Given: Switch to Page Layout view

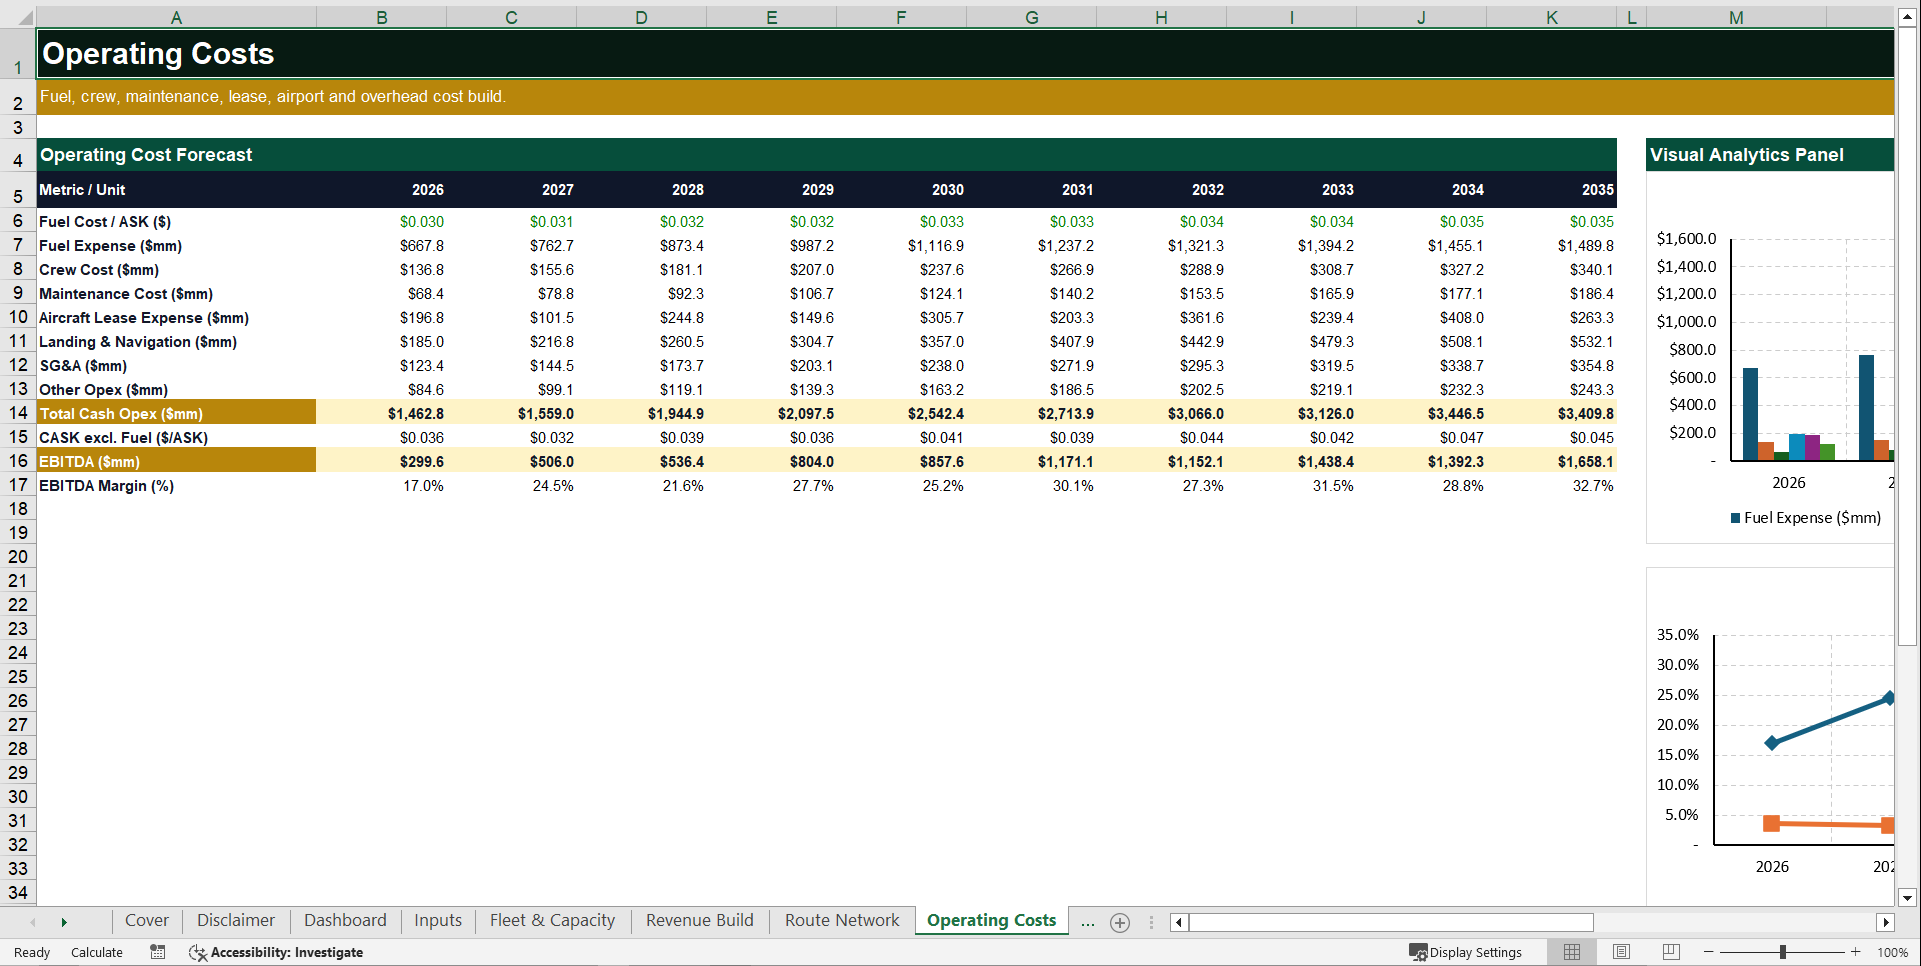Looking at the screenshot, I should click(1621, 952).
